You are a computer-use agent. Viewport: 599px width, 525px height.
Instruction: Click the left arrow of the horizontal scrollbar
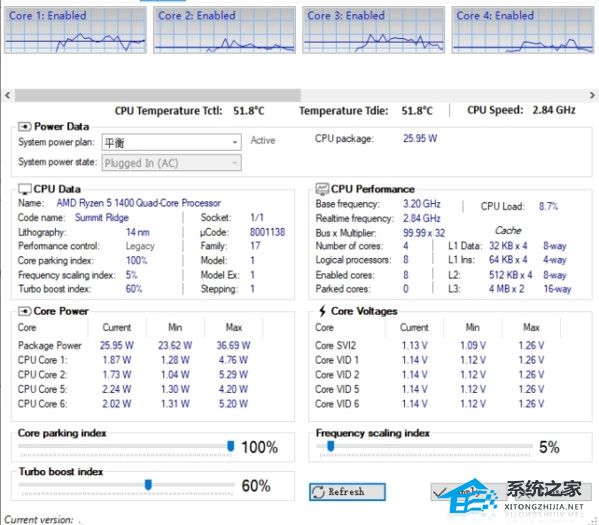click(x=8, y=95)
